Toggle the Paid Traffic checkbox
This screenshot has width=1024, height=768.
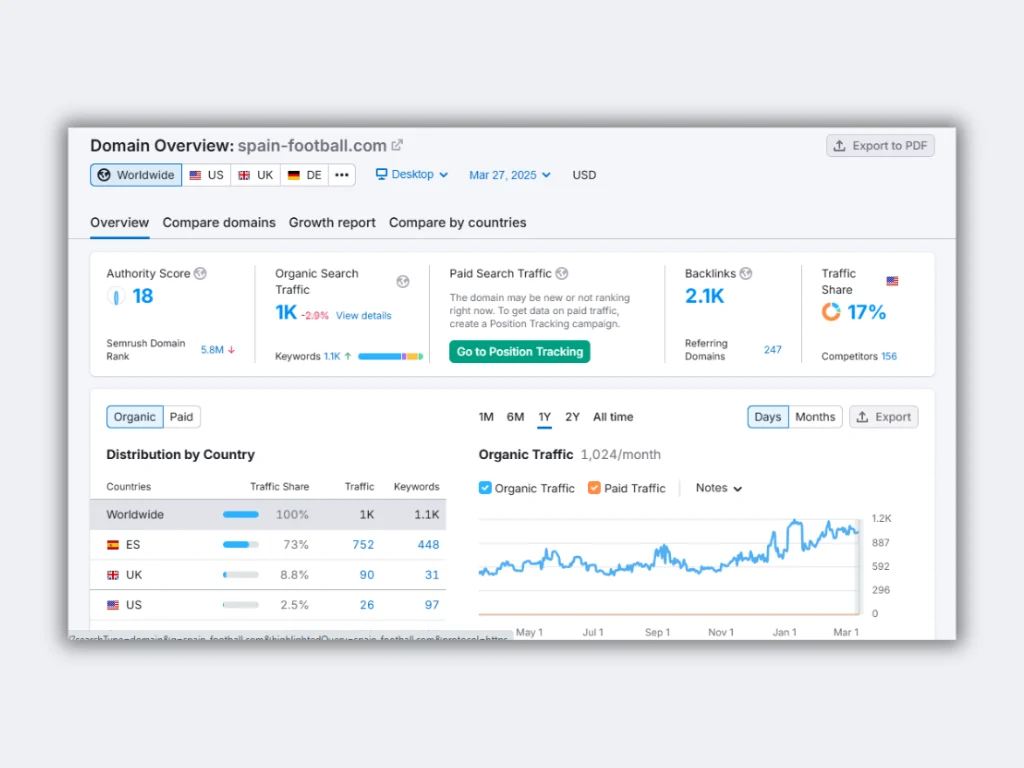(594, 487)
